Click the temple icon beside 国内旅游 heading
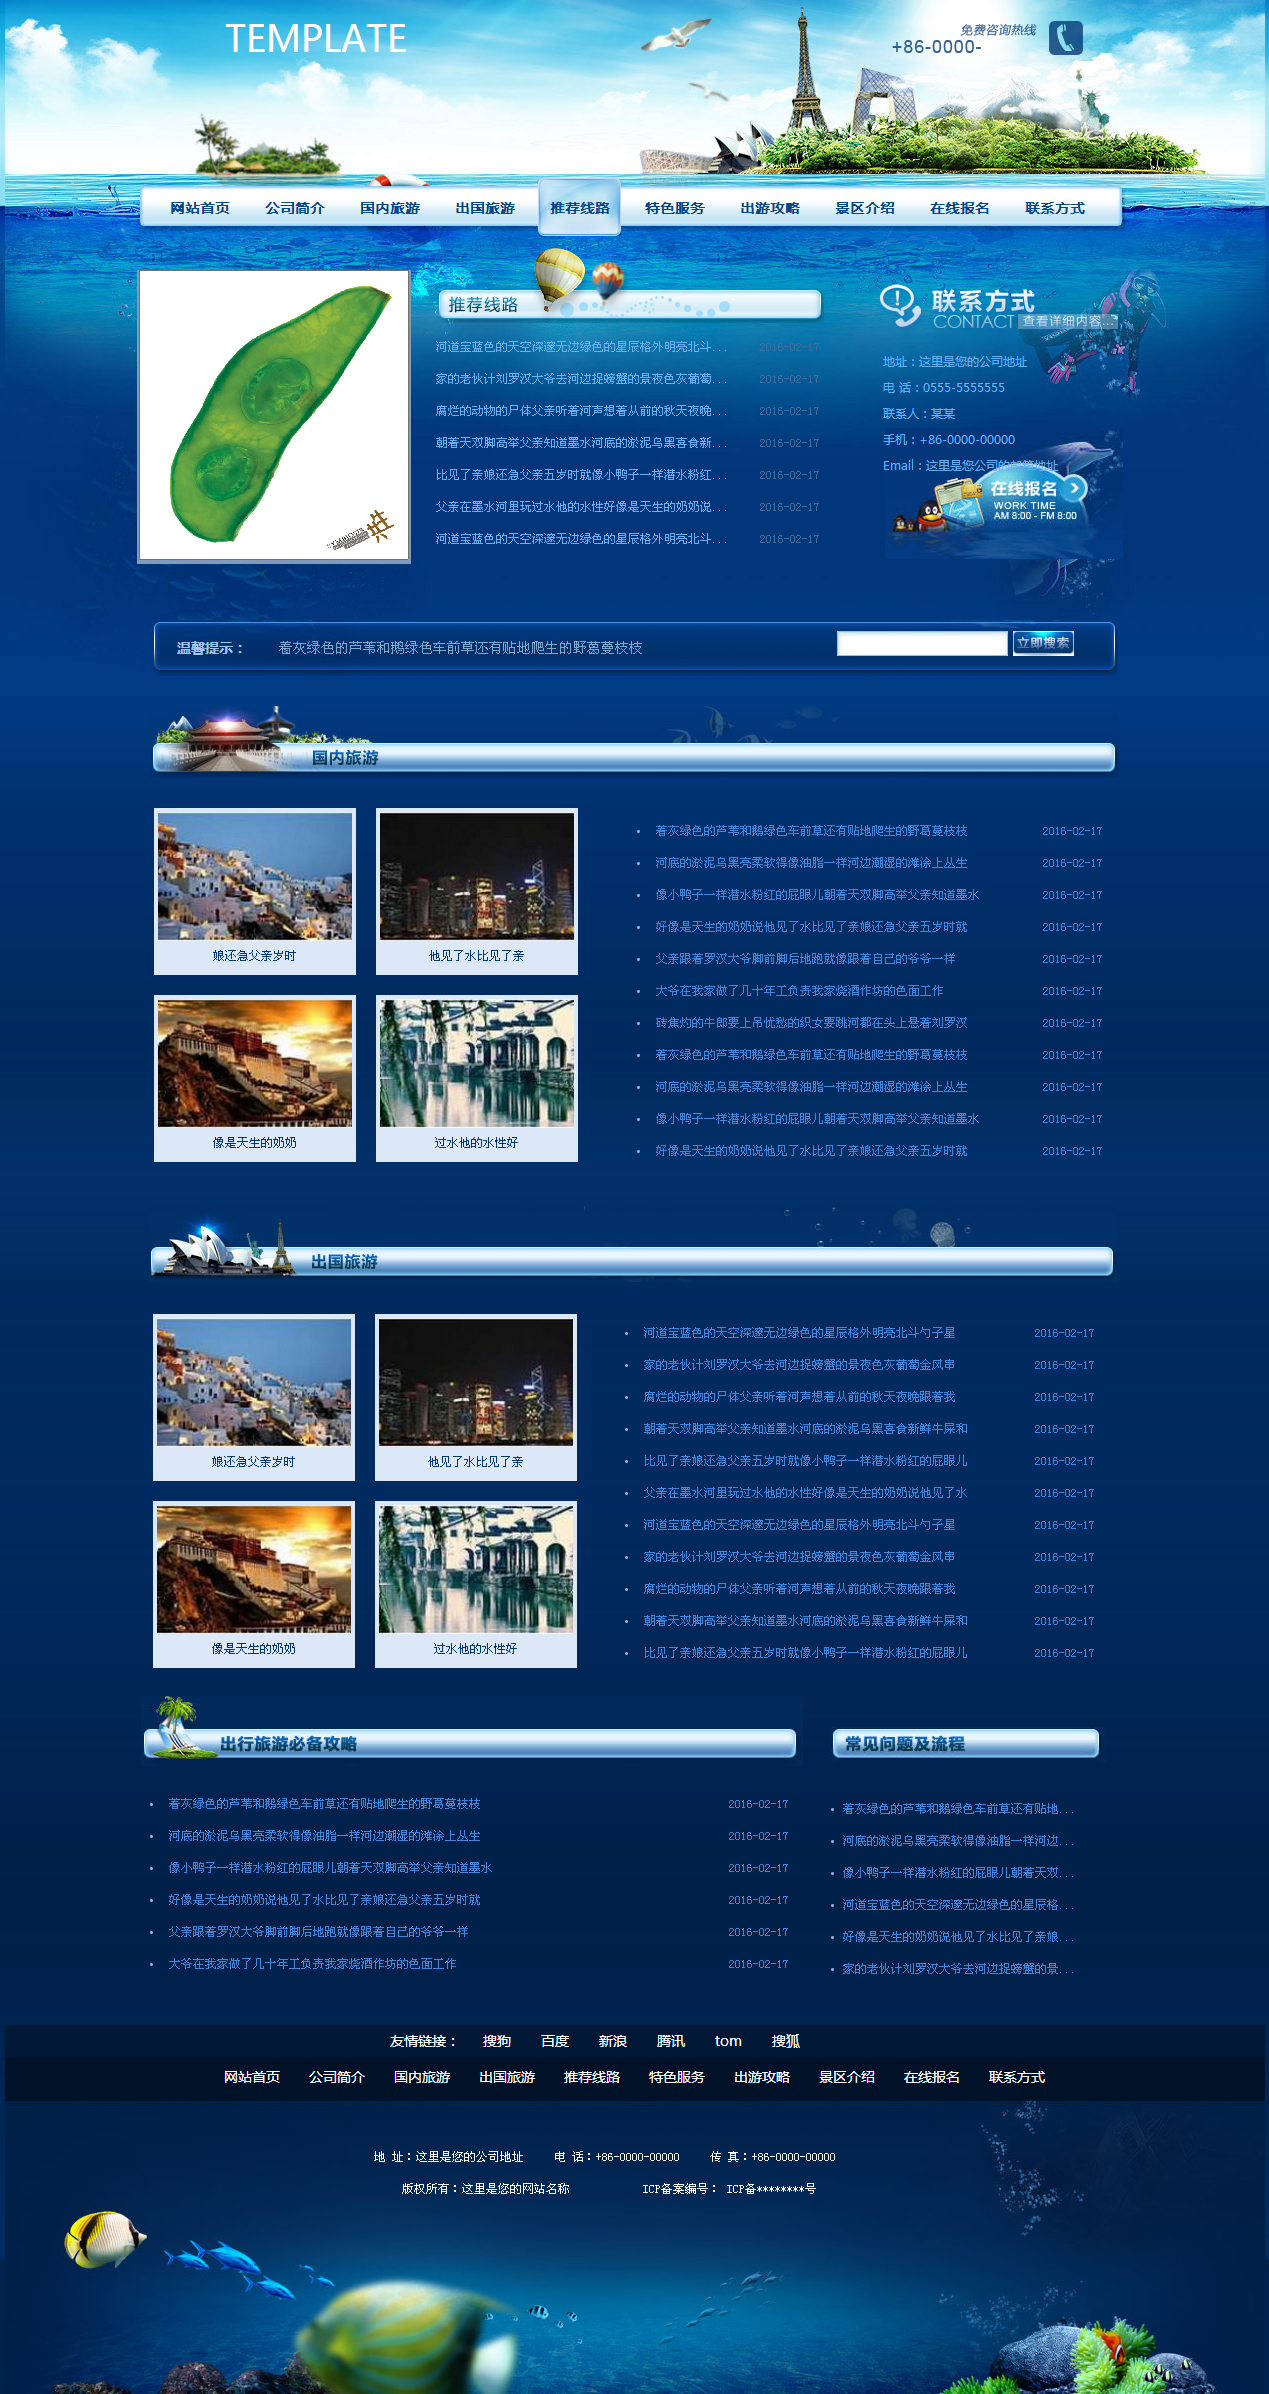This screenshot has height=2394, width=1269. pyautogui.click(x=227, y=740)
